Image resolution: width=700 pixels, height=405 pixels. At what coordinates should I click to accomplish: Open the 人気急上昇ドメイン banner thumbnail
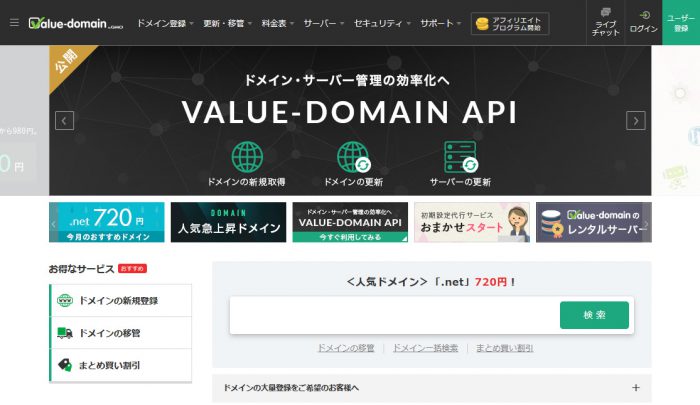(x=229, y=222)
